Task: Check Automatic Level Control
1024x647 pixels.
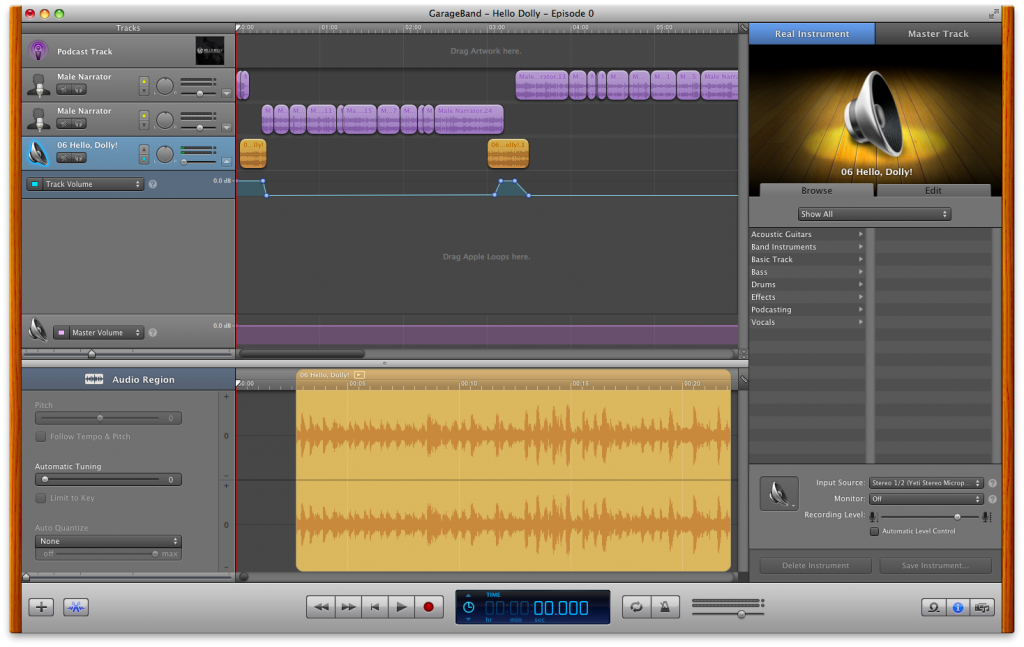Action: coord(874,531)
